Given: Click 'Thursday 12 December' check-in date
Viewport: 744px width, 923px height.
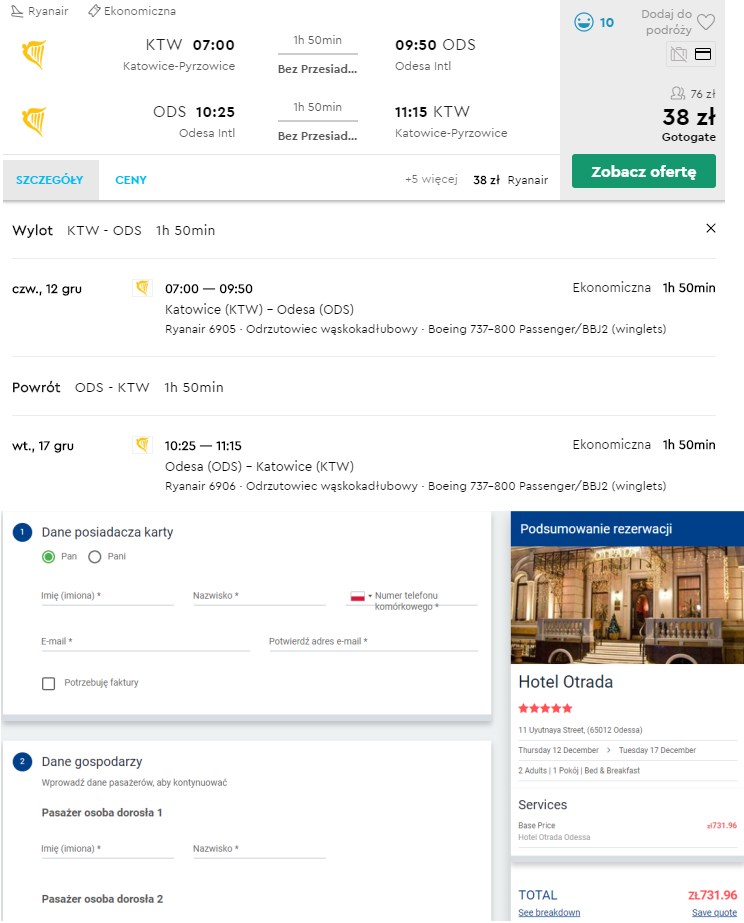Looking at the screenshot, I should [x=559, y=750].
